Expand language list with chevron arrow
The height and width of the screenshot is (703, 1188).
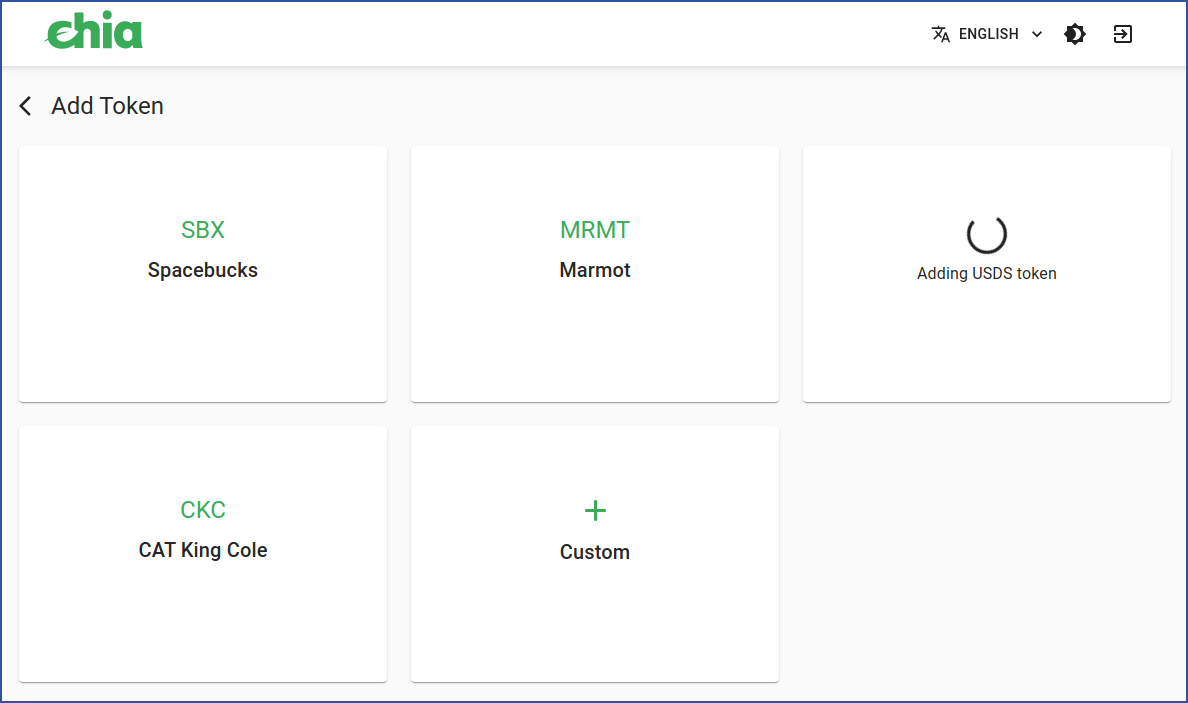[1037, 34]
